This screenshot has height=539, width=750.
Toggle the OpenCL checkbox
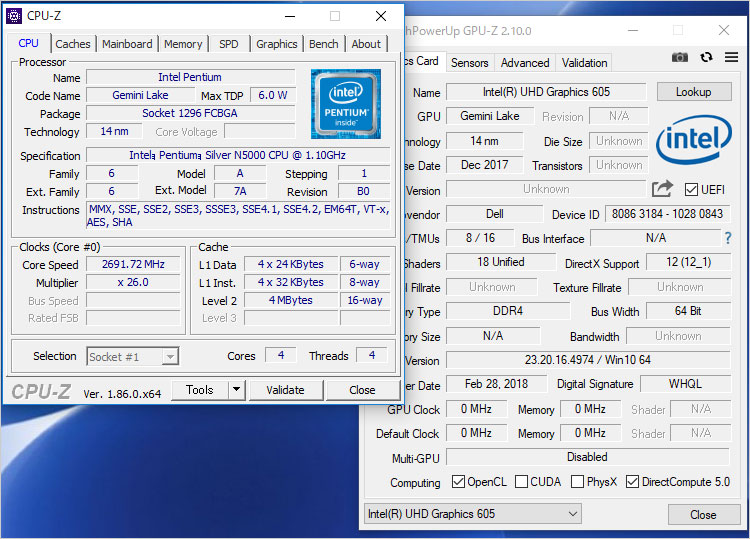tap(458, 482)
